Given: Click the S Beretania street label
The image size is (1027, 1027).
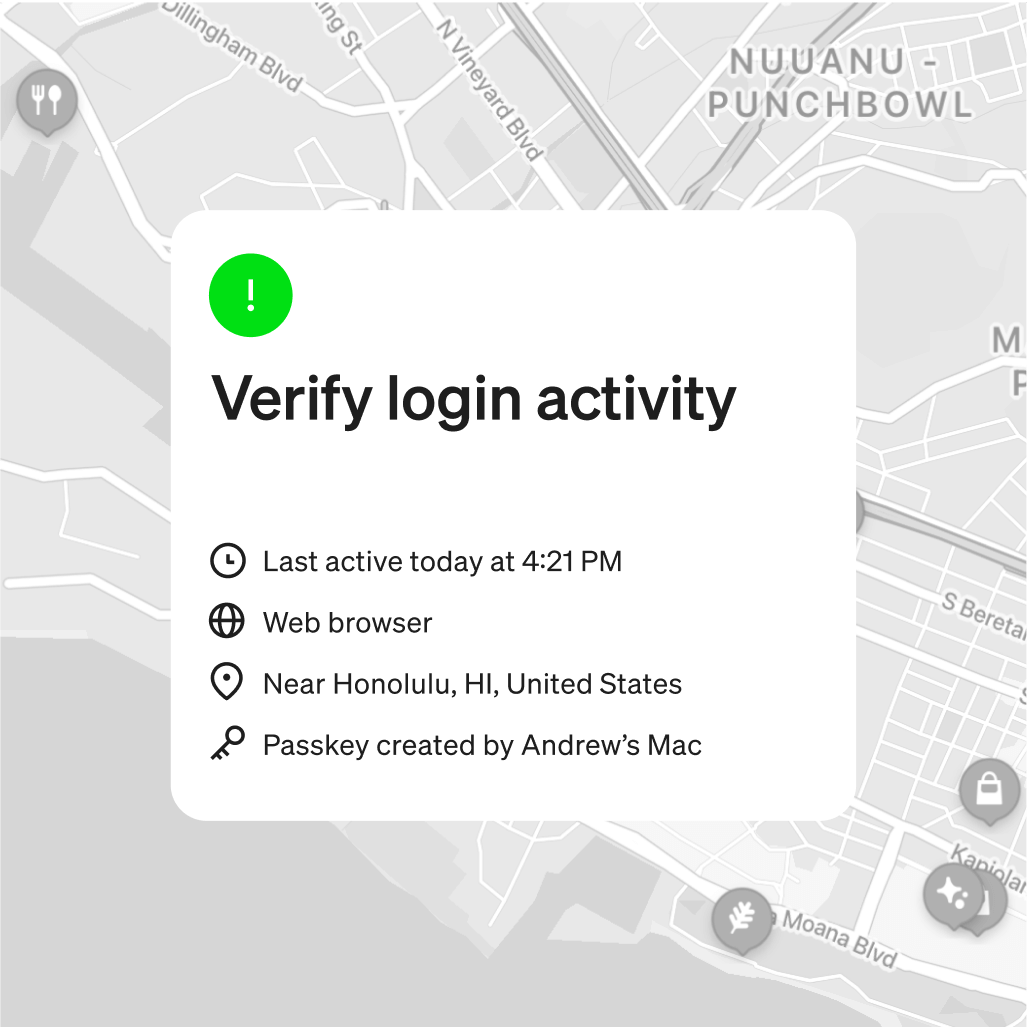Looking at the screenshot, I should (984, 616).
